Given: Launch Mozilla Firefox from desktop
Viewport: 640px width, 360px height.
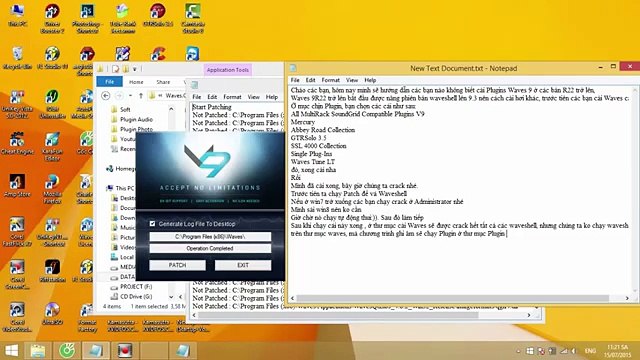Looking at the screenshot, I should [x=52, y=189].
